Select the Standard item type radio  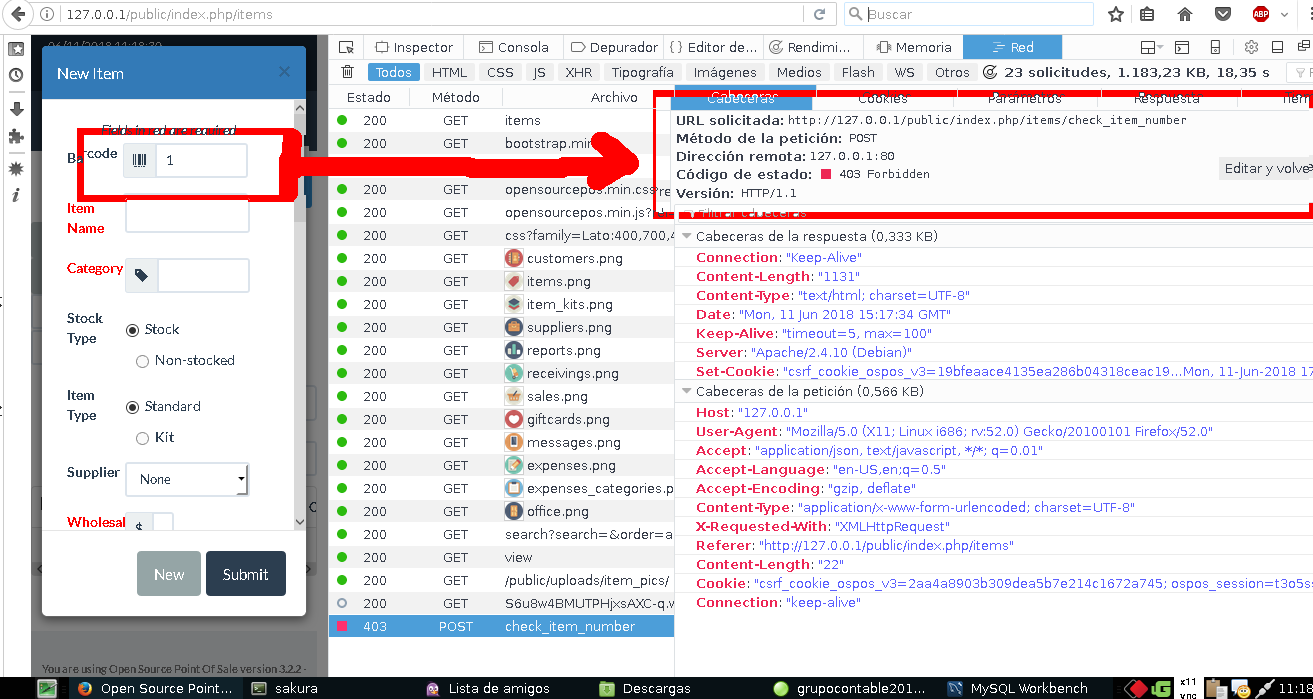pyautogui.click(x=132, y=406)
